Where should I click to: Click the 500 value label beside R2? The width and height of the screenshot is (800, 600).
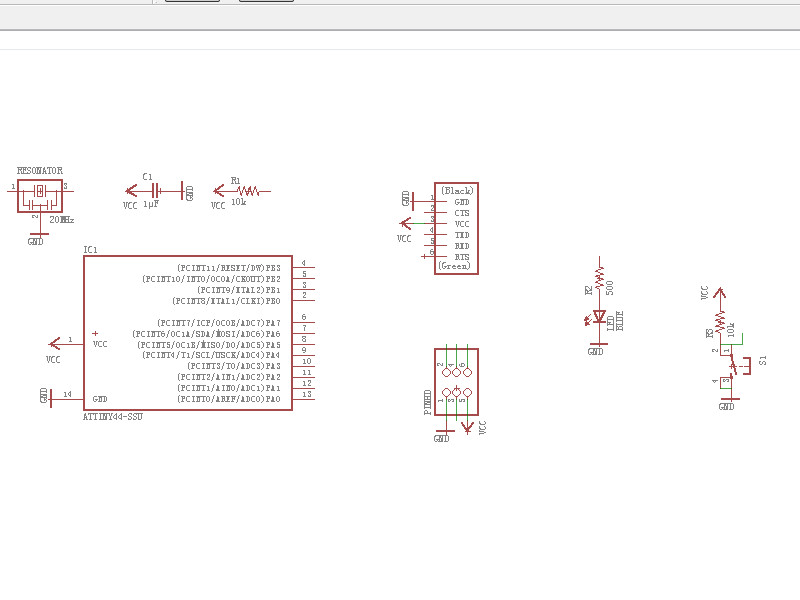pyautogui.click(x=610, y=288)
